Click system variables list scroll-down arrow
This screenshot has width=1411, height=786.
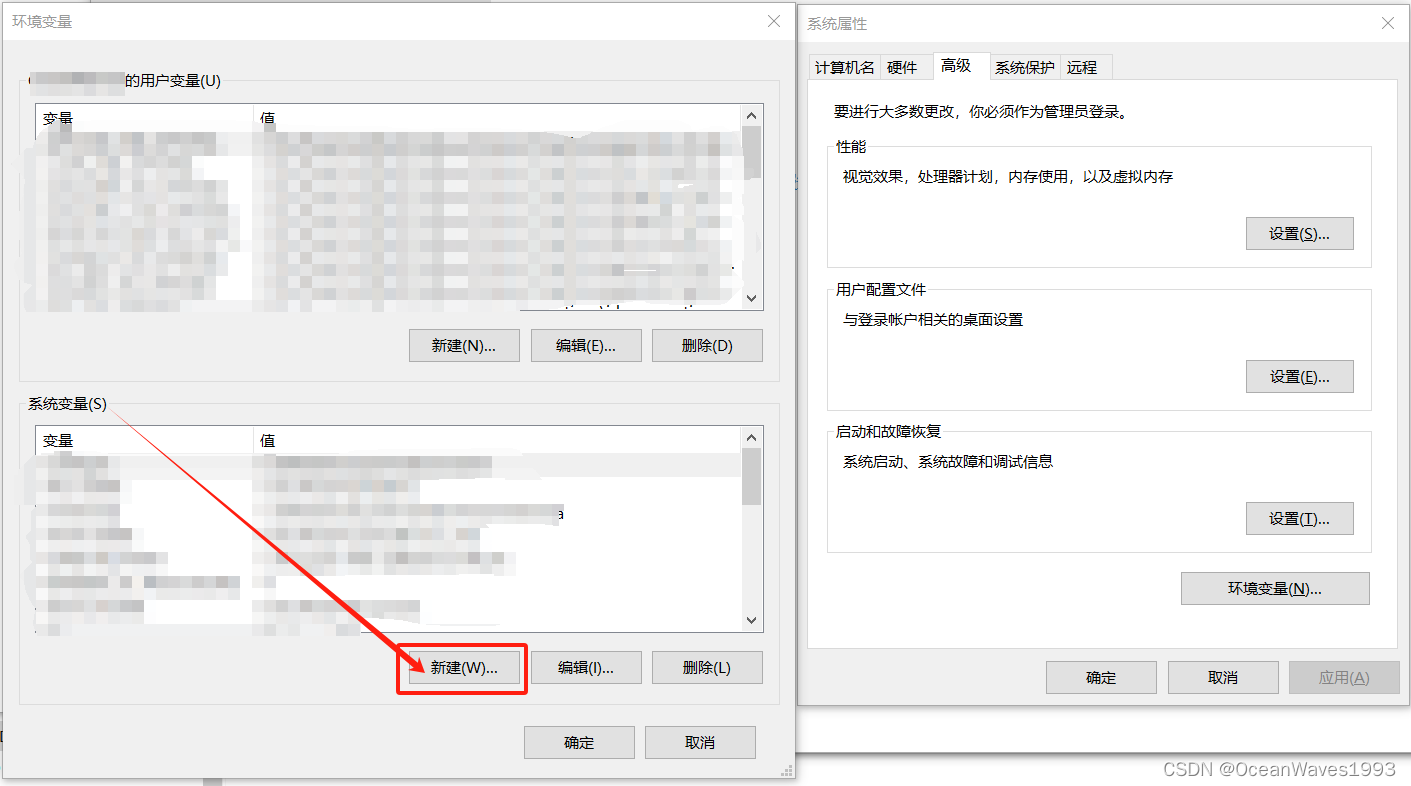pyautogui.click(x=752, y=621)
